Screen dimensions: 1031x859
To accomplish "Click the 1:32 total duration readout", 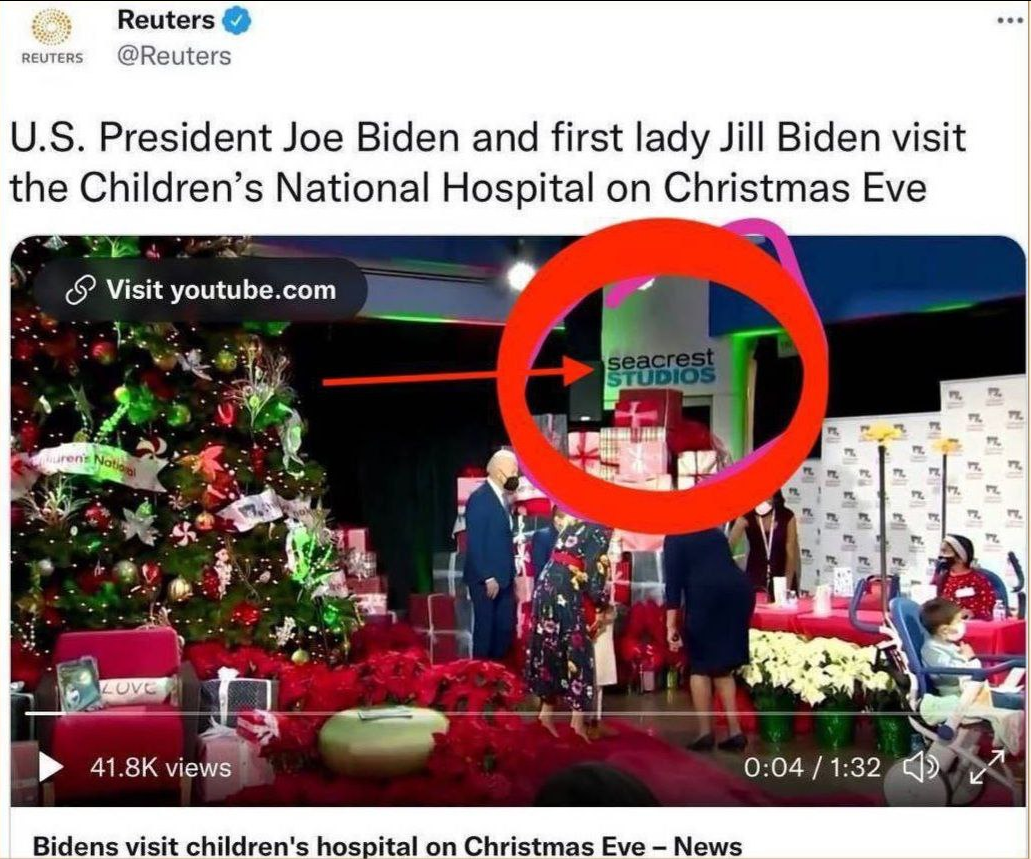I will pyautogui.click(x=854, y=767).
